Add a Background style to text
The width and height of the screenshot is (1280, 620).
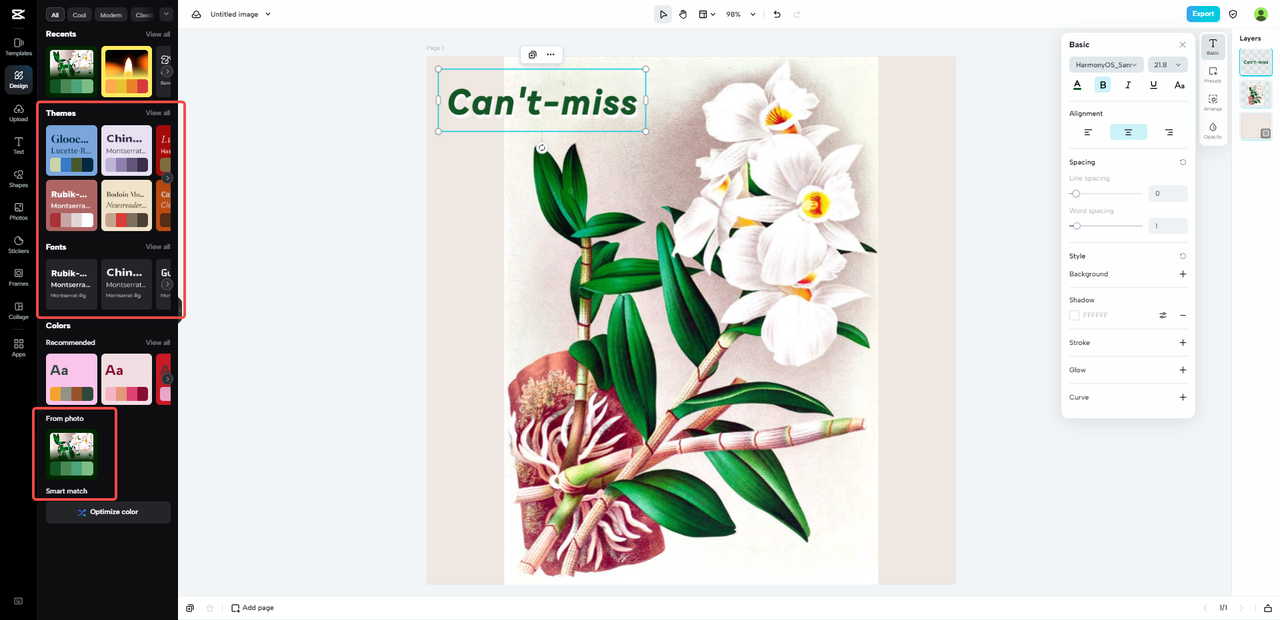pyautogui.click(x=1183, y=274)
